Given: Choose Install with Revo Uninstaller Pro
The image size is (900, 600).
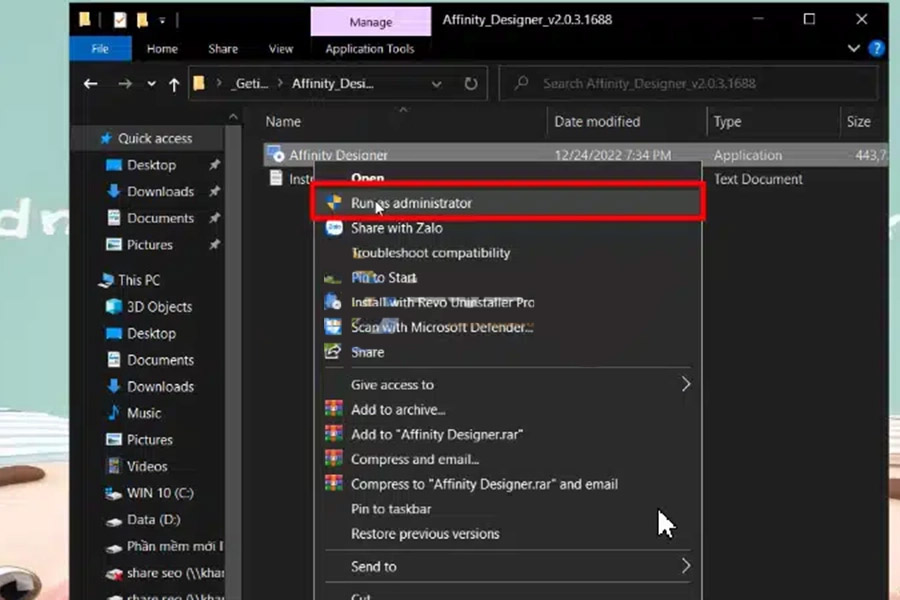Looking at the screenshot, I should [x=443, y=302].
